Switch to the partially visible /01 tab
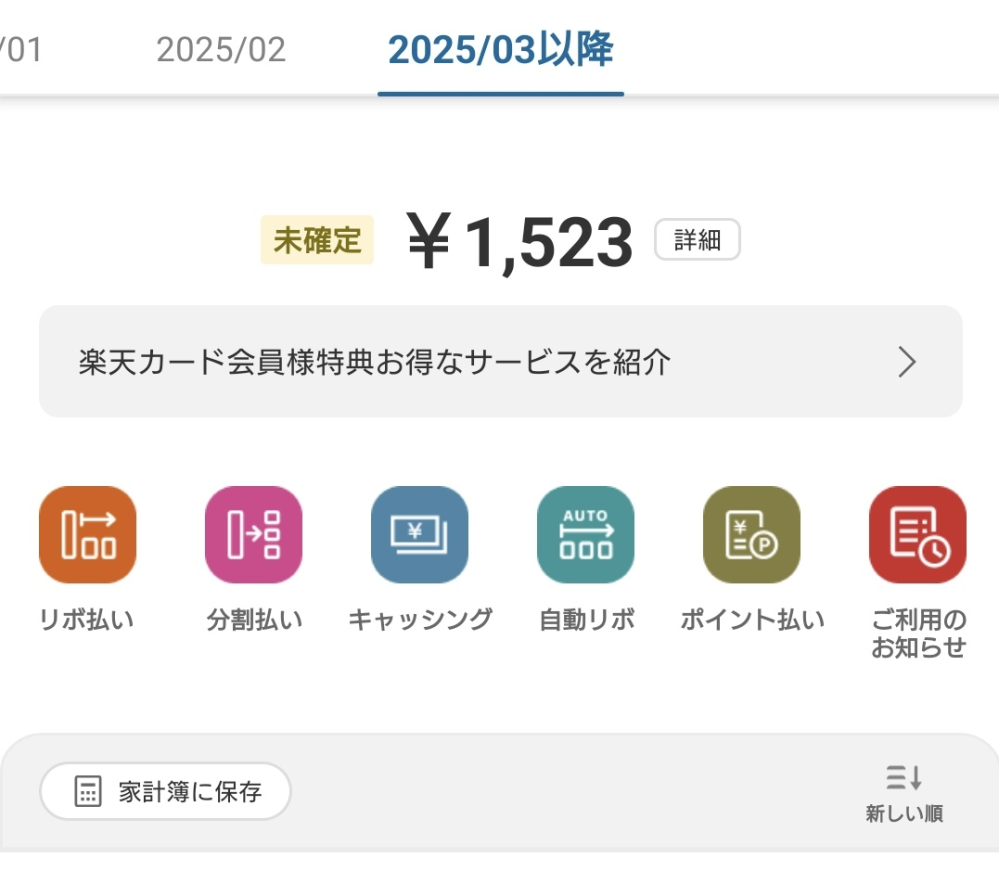 tap(21, 50)
